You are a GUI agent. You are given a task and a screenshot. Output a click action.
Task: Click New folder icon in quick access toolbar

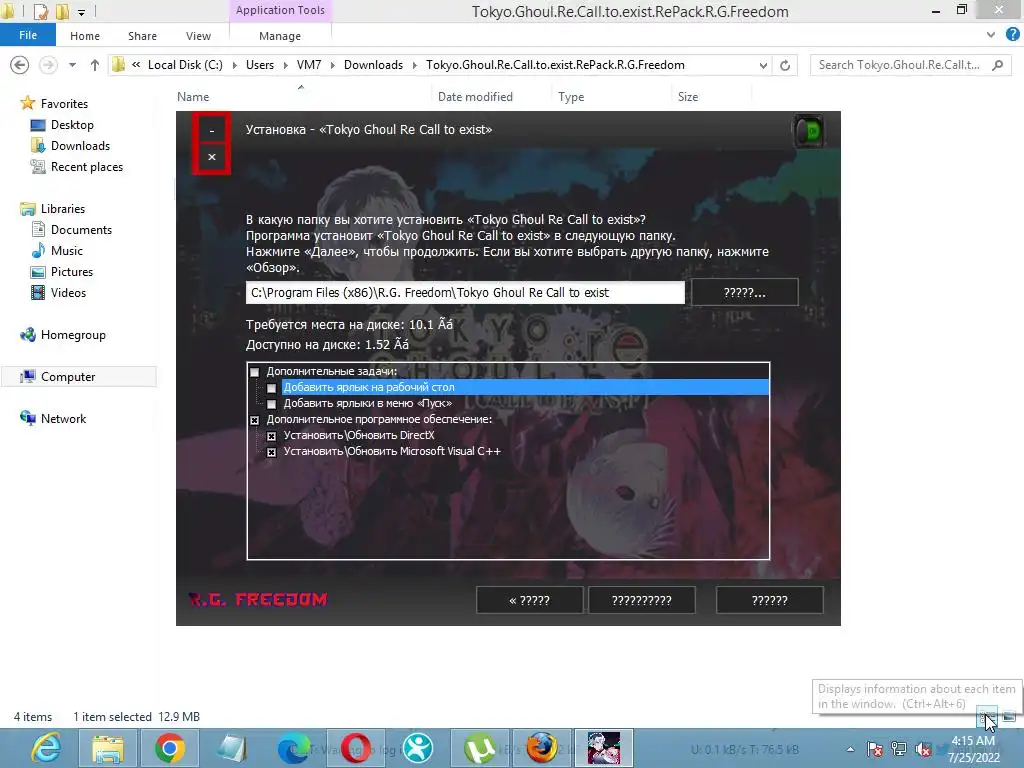[62, 11]
